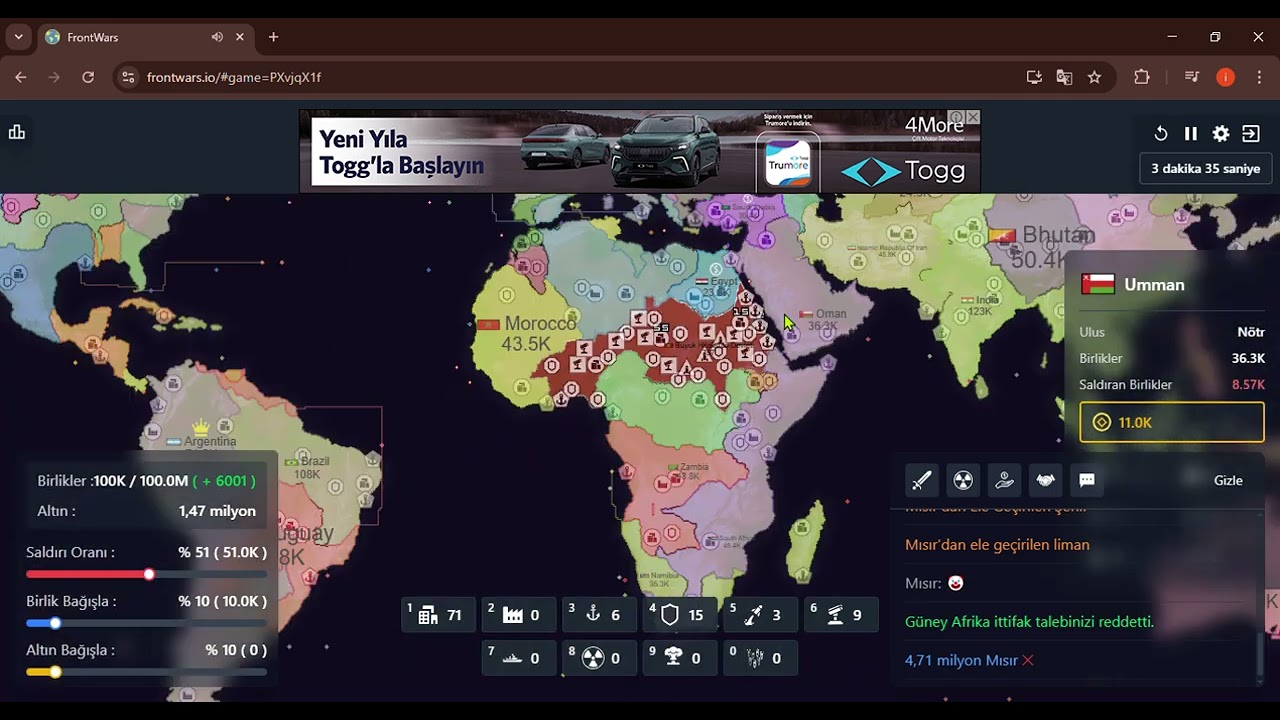Click the Egypt territory label
Viewport: 1280px width, 720px height.
(x=718, y=287)
